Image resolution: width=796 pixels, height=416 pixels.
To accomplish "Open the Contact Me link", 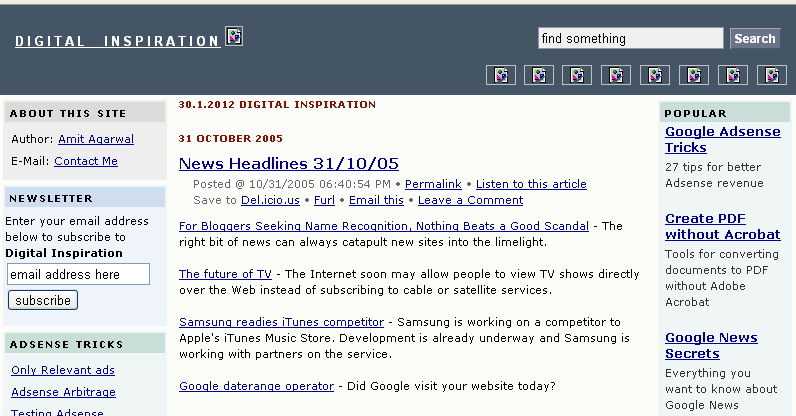I will point(86,161).
